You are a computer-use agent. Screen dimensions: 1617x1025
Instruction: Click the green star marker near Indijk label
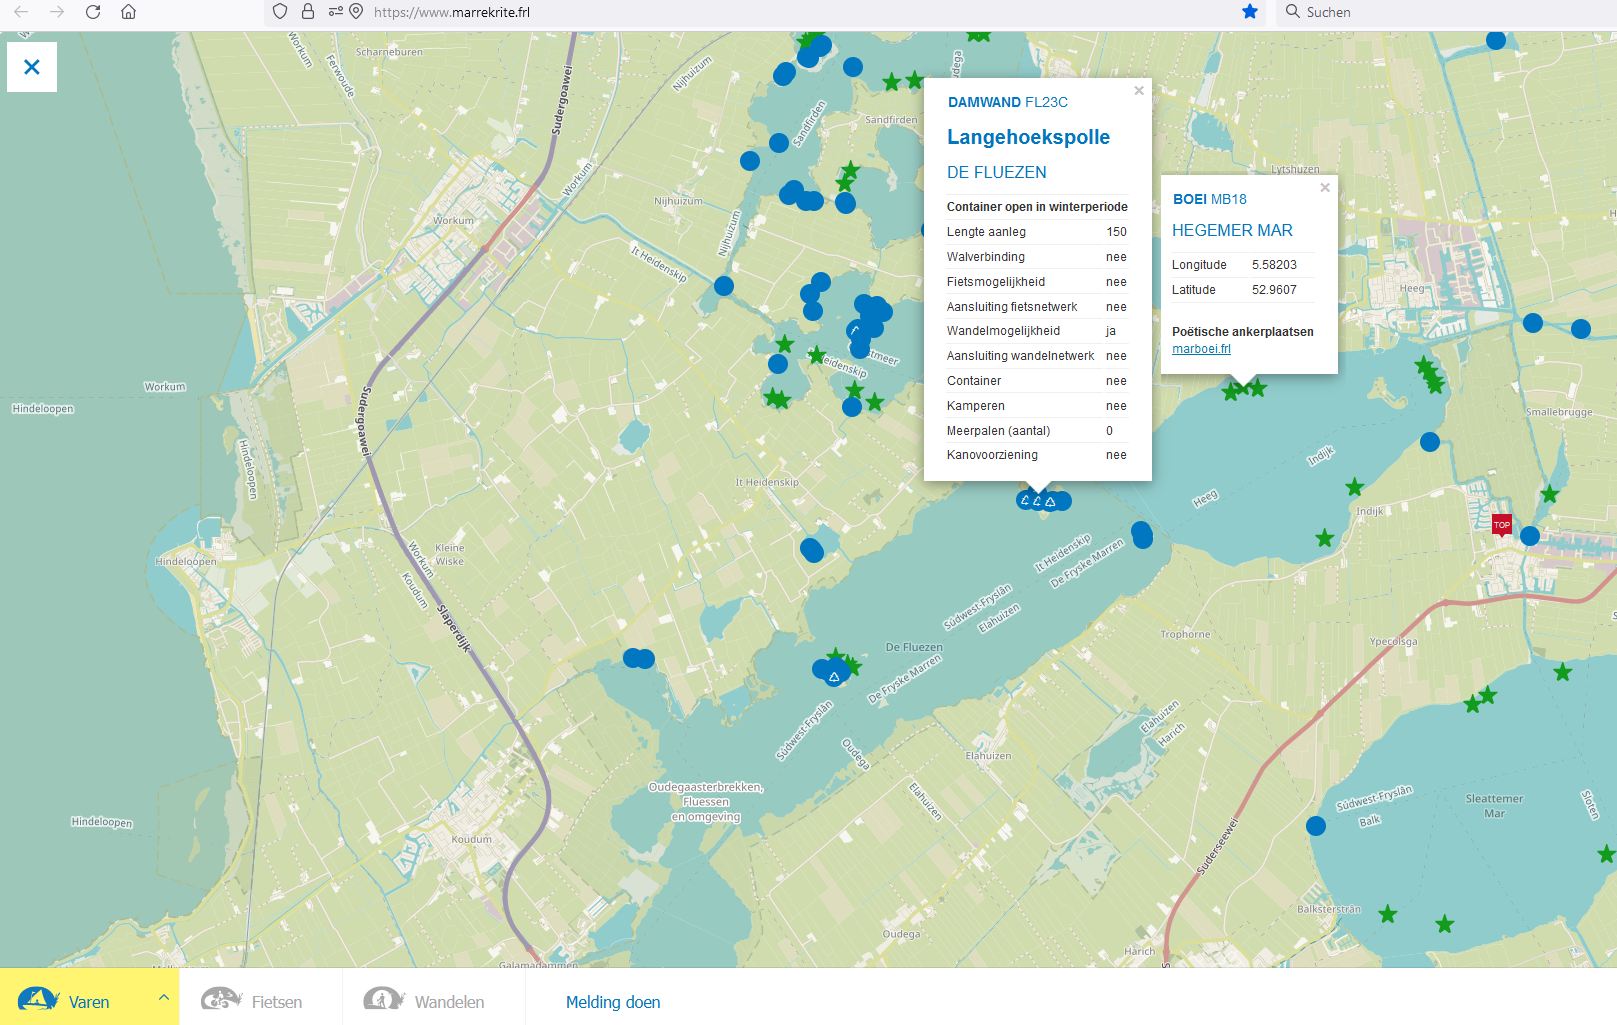1354,487
